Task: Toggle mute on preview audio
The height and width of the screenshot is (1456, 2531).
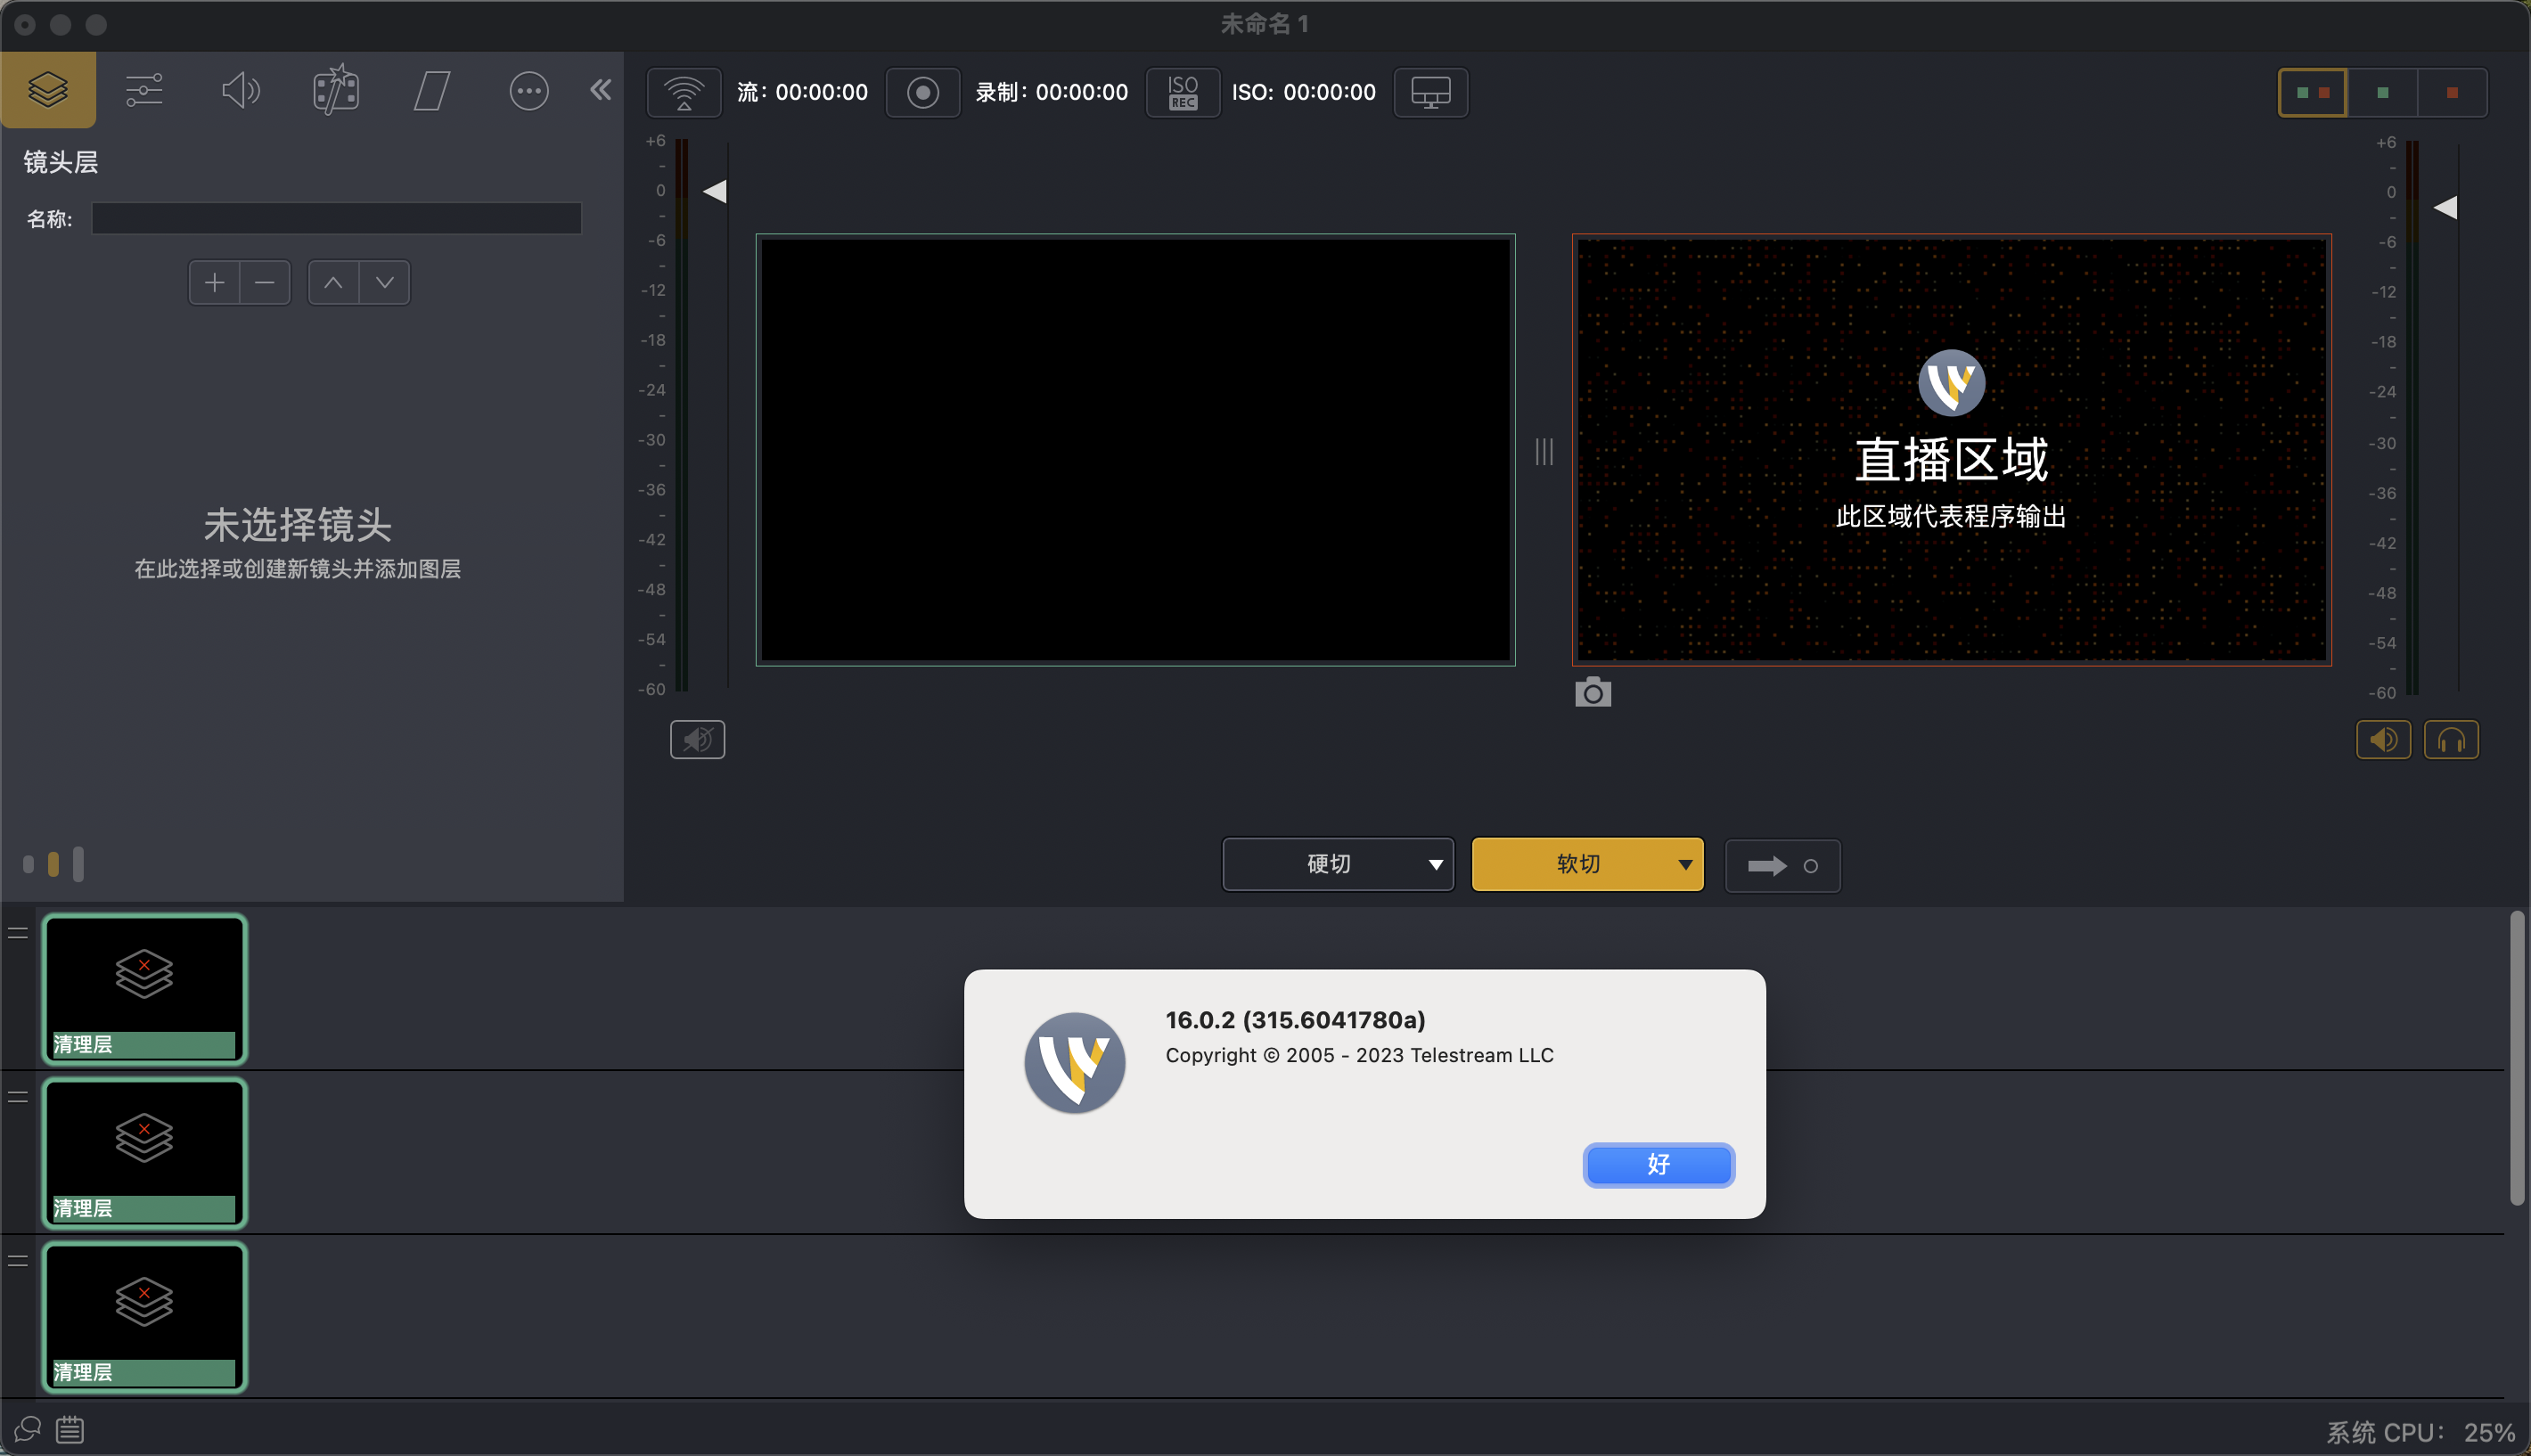Action: 697,740
